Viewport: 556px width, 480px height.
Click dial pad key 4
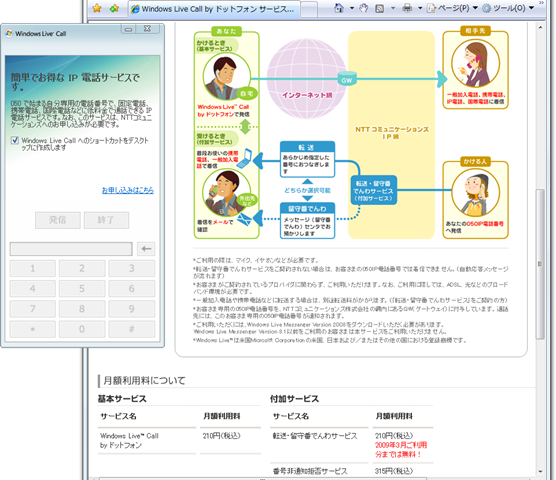pyautogui.click(x=33, y=289)
